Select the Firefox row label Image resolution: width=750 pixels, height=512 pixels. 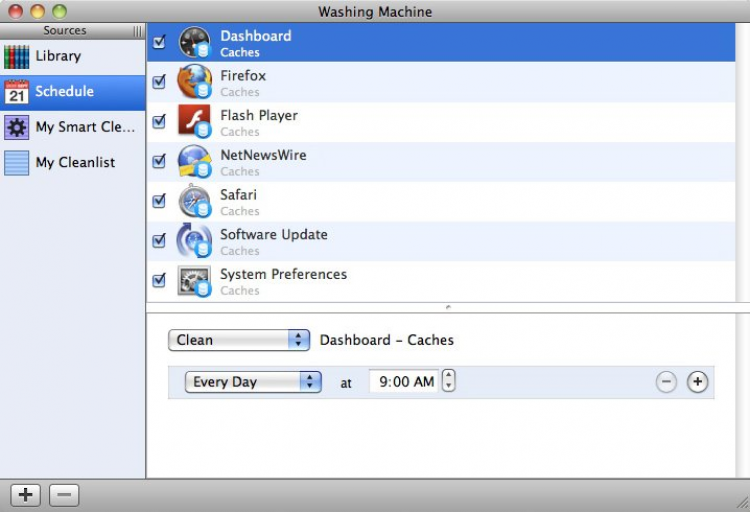tap(243, 76)
